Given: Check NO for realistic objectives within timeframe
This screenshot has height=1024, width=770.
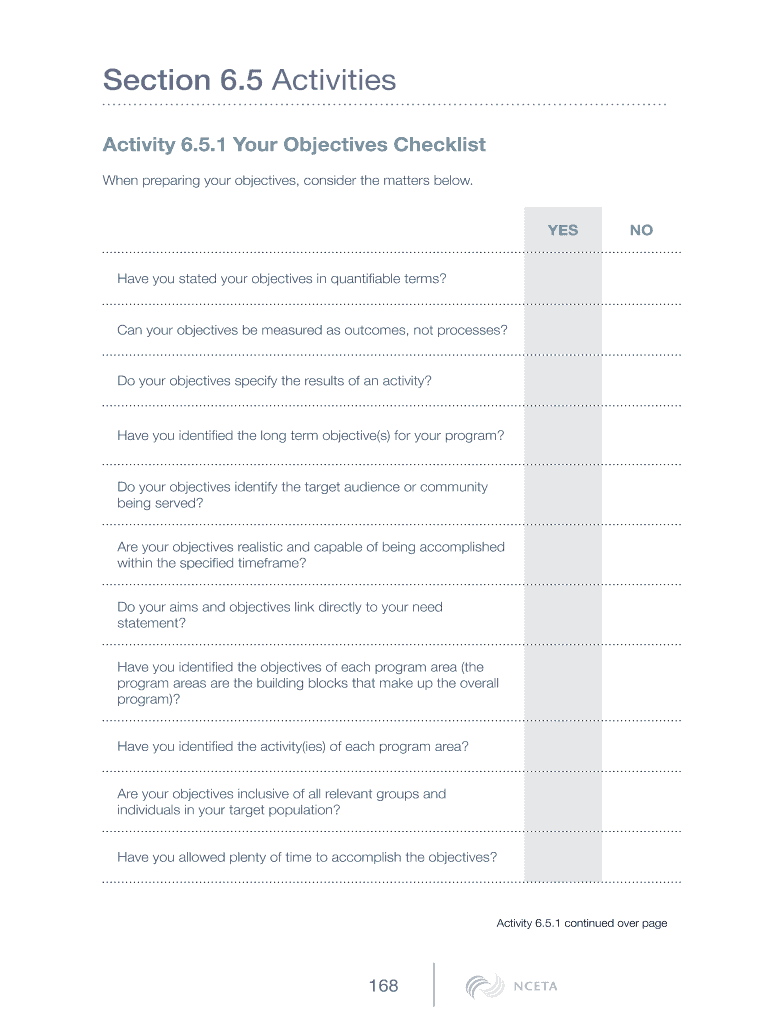Looking at the screenshot, I should pos(641,555).
